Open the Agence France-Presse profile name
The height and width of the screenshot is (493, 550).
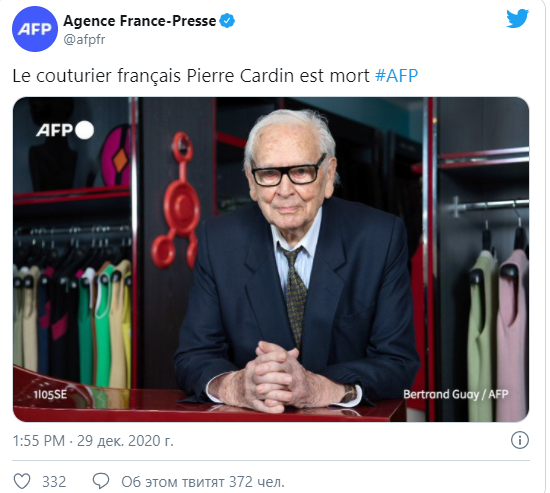140,21
